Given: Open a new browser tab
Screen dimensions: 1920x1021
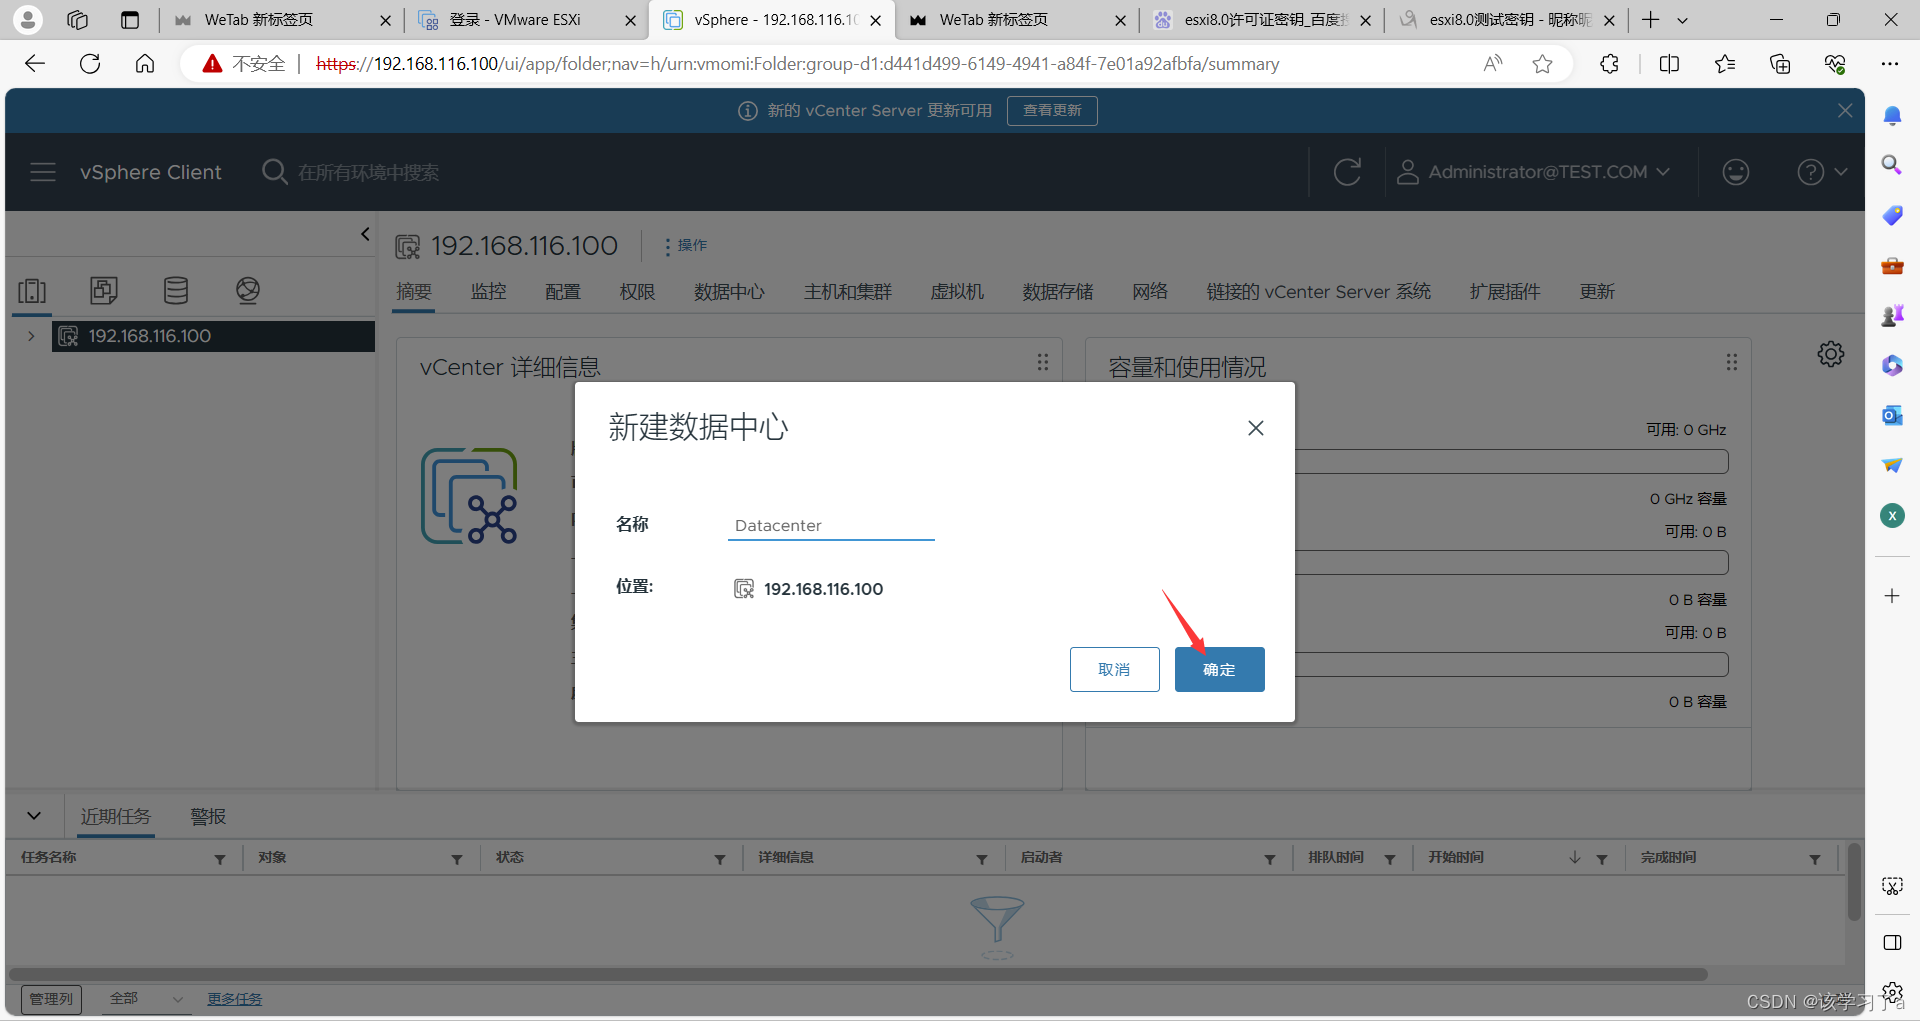Looking at the screenshot, I should pos(1651,20).
